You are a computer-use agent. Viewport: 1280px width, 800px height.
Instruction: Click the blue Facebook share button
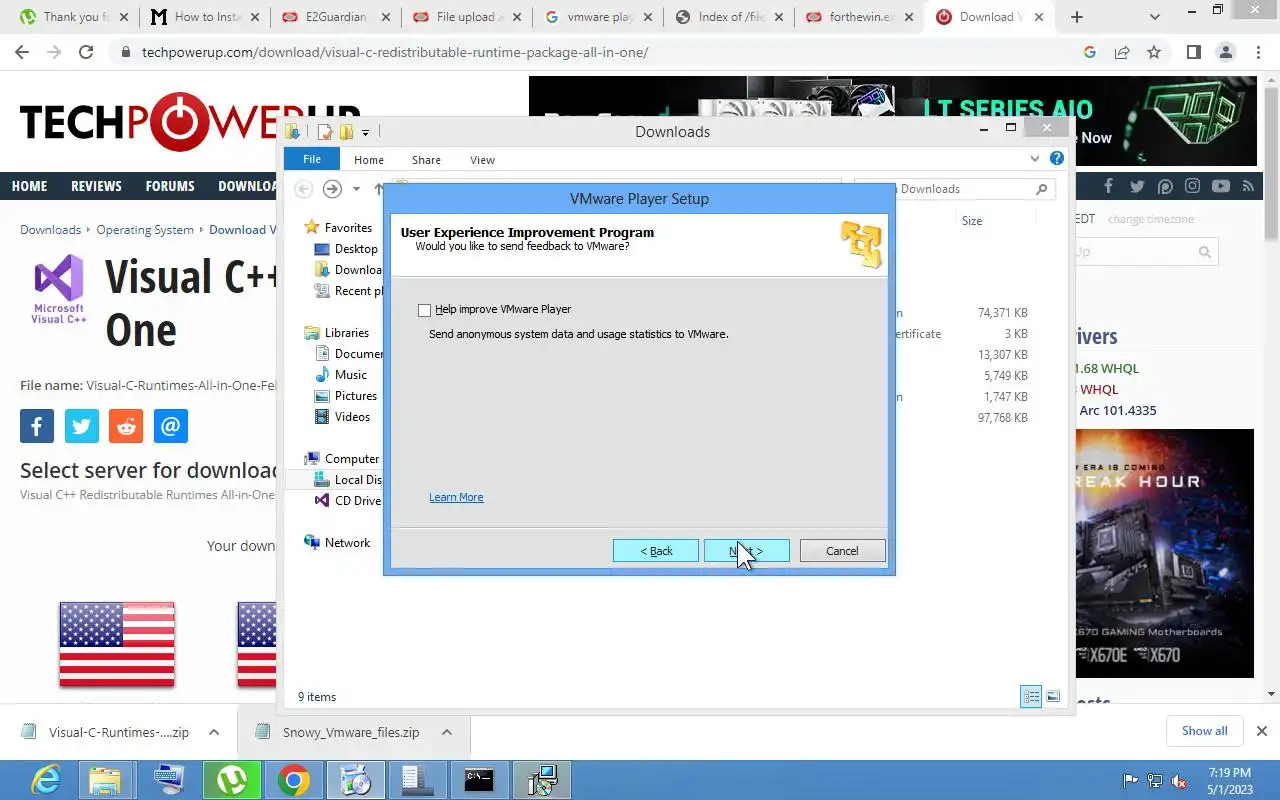pyautogui.click(x=36, y=426)
